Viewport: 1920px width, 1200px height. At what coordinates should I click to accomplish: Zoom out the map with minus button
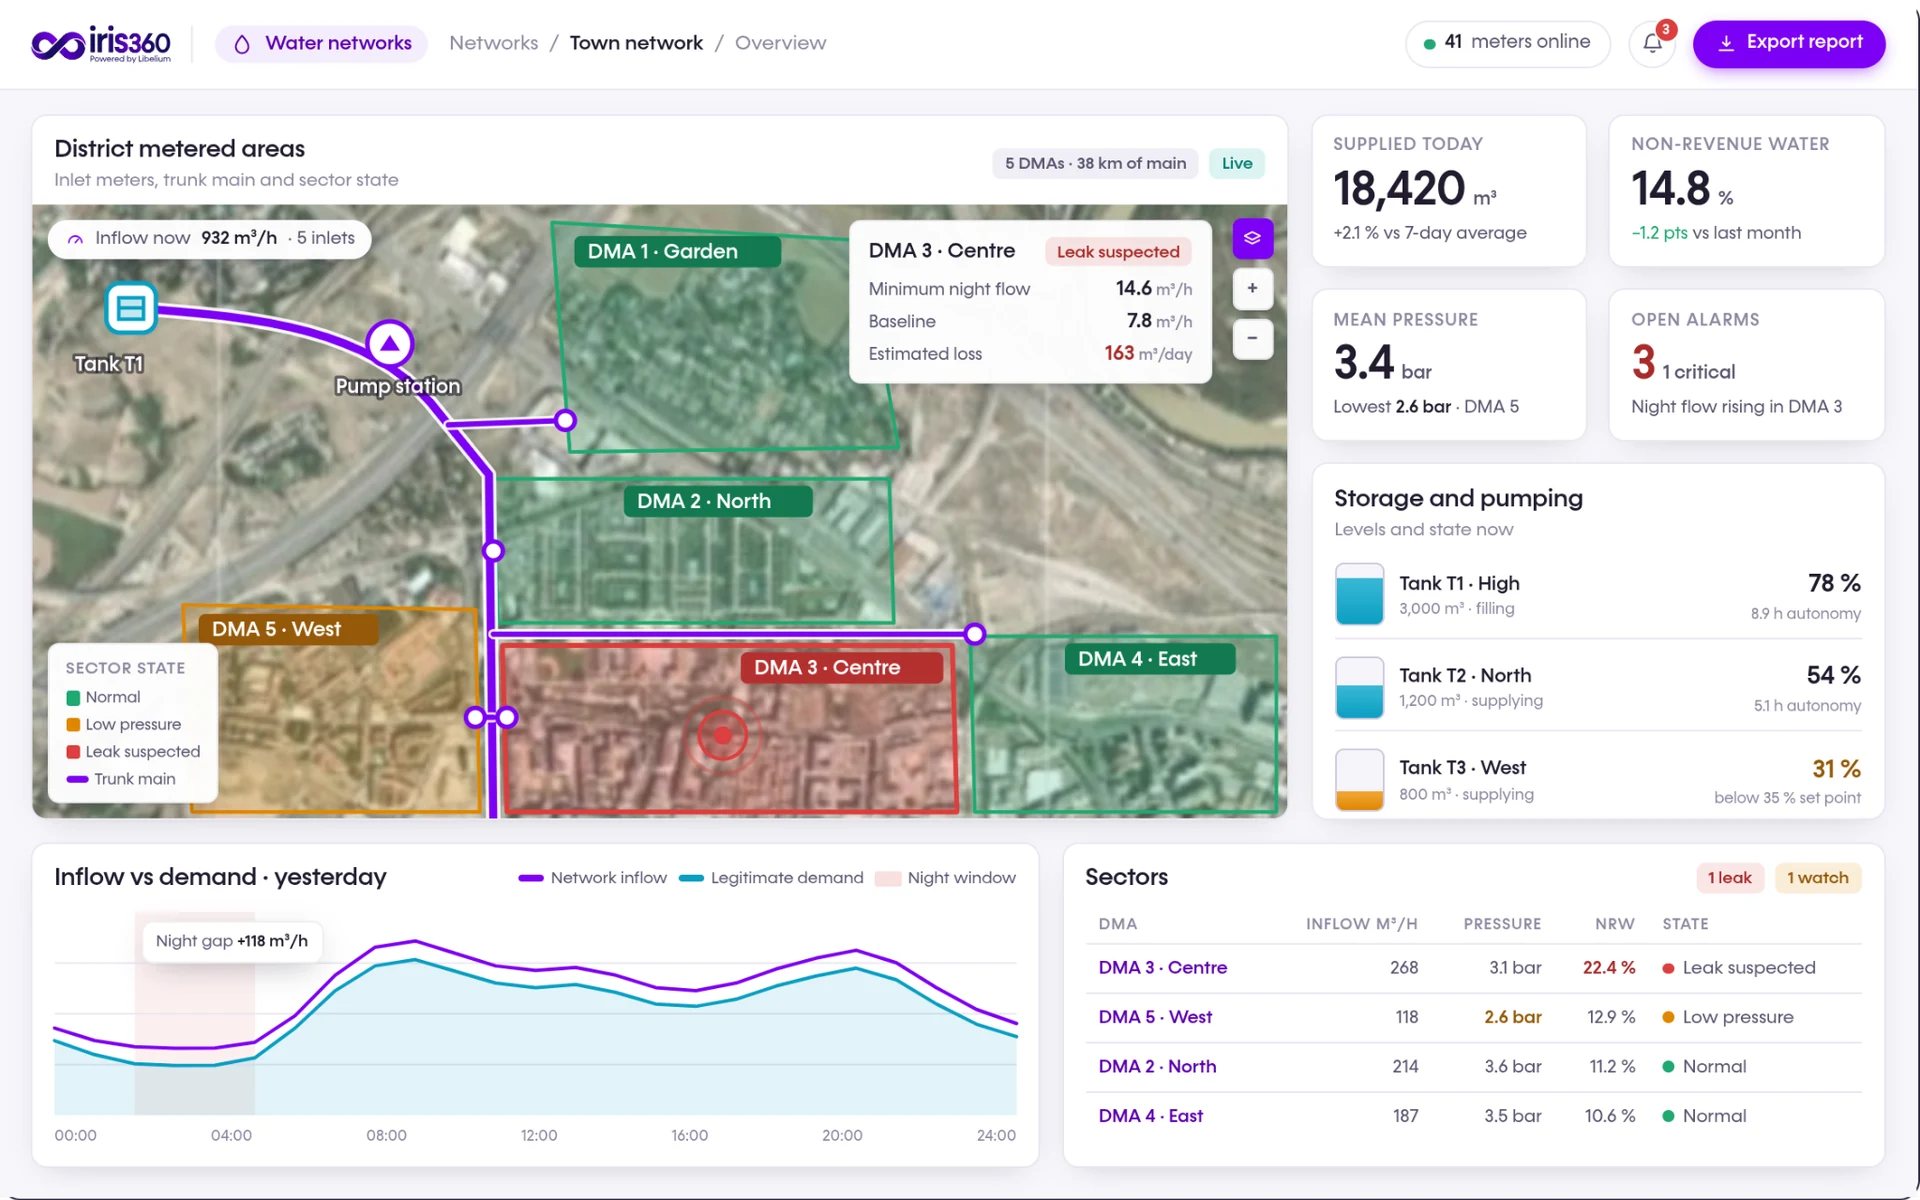(x=1252, y=339)
